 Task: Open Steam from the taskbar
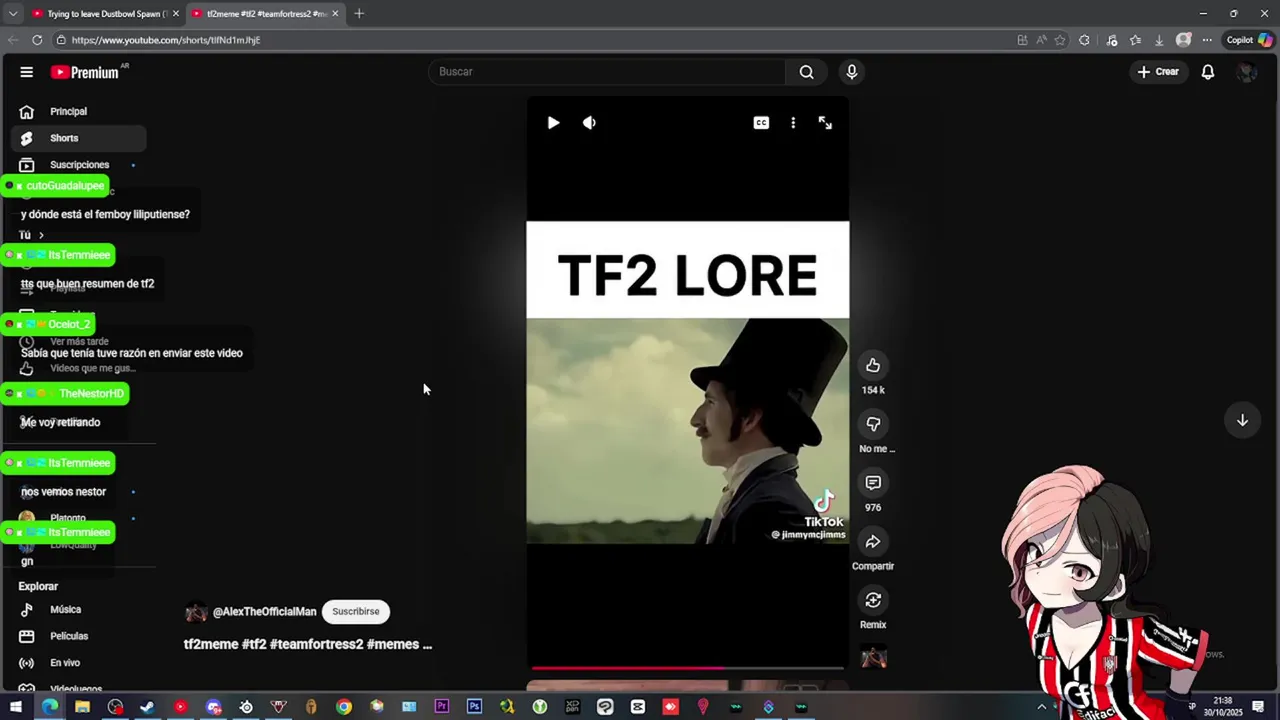pos(147,707)
